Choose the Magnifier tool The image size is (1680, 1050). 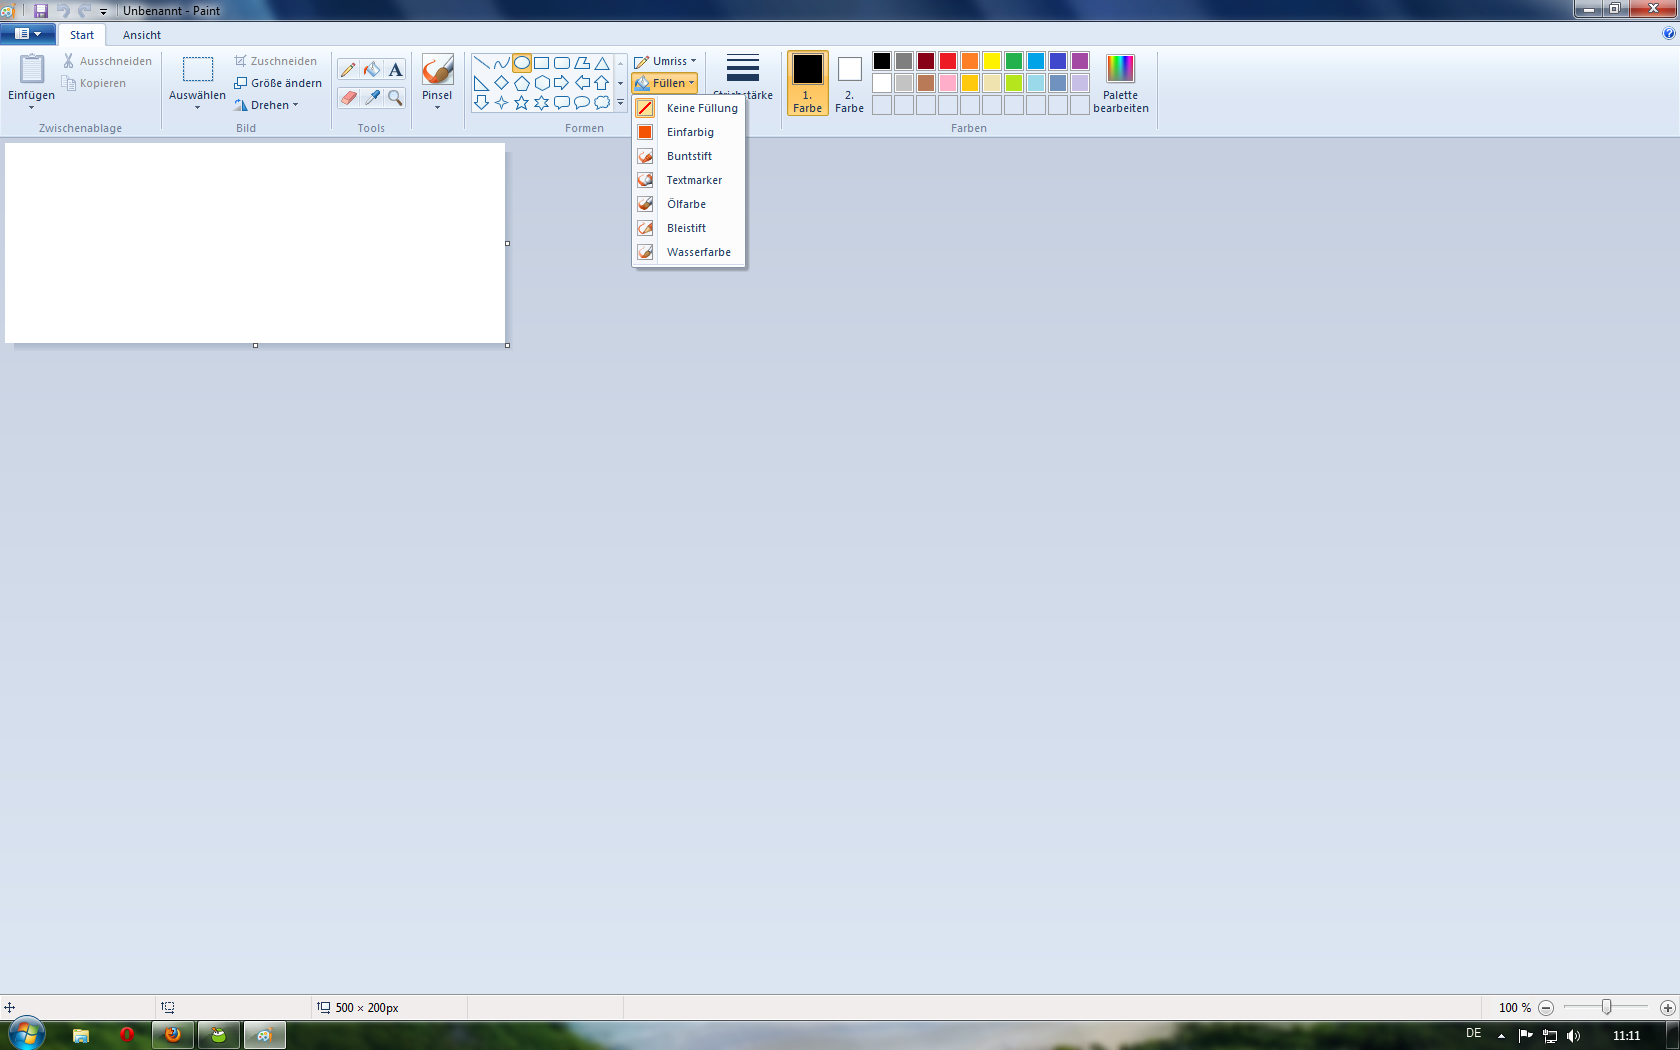point(396,97)
